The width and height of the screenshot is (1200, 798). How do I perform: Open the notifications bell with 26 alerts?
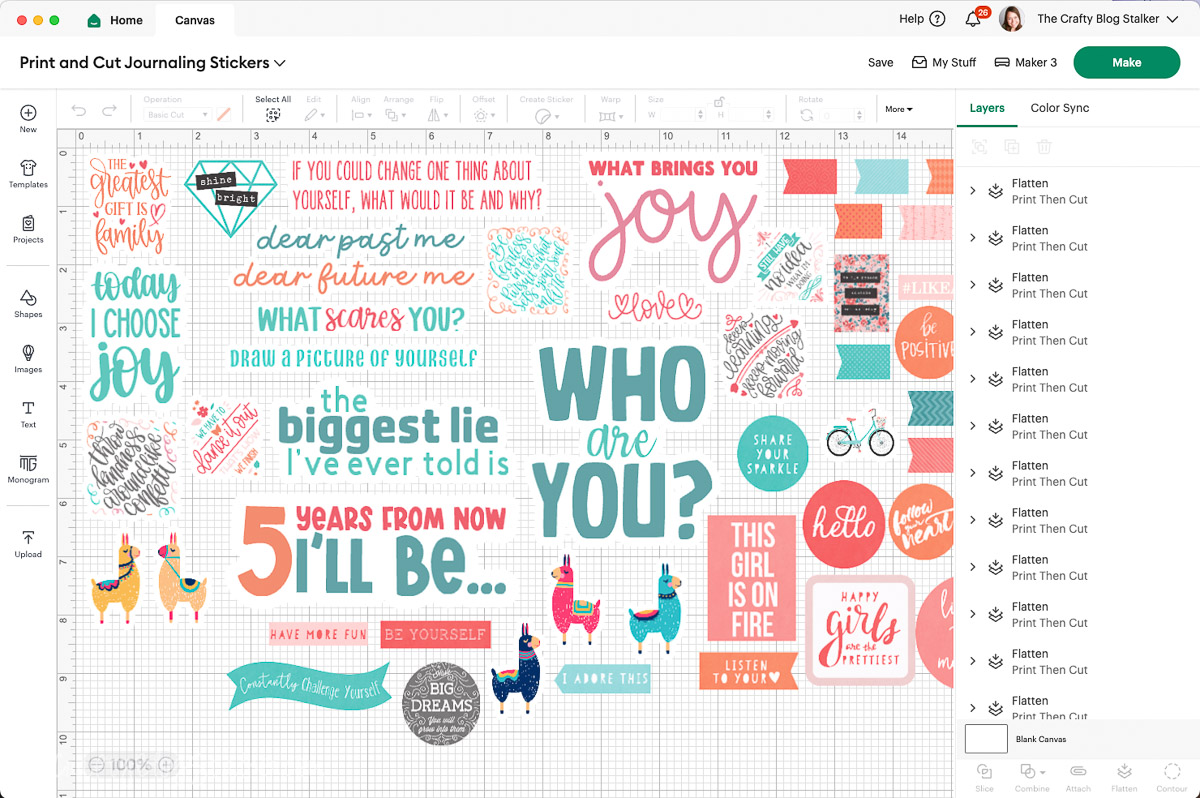[x=971, y=18]
